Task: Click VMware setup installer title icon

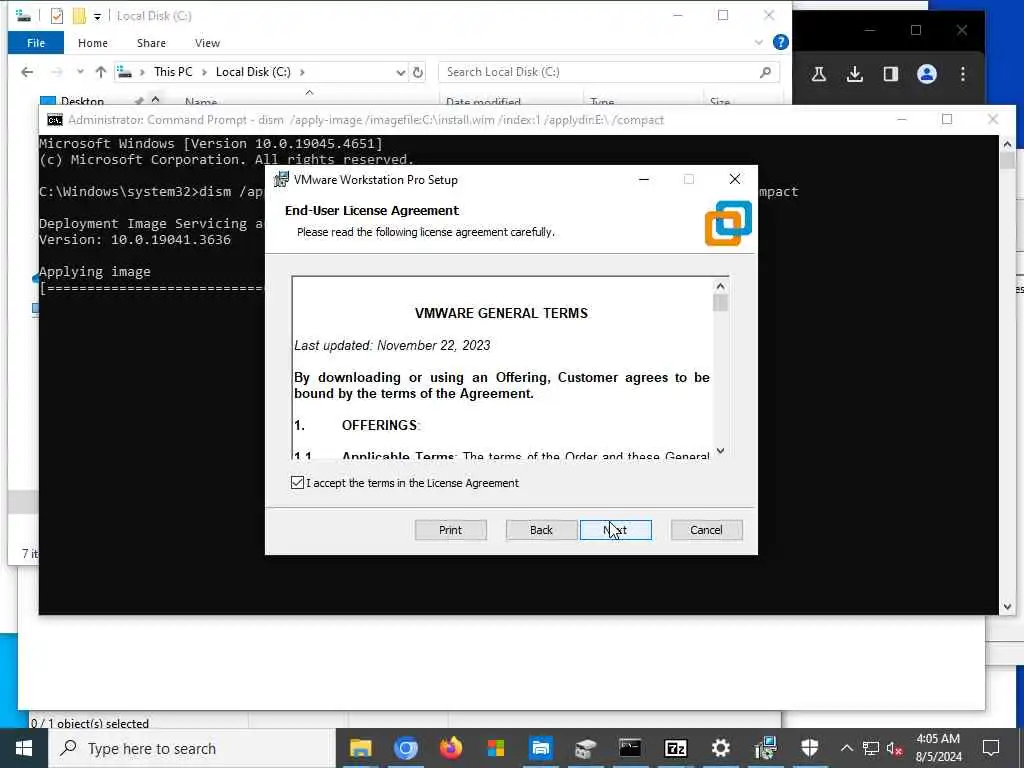Action: (x=281, y=179)
